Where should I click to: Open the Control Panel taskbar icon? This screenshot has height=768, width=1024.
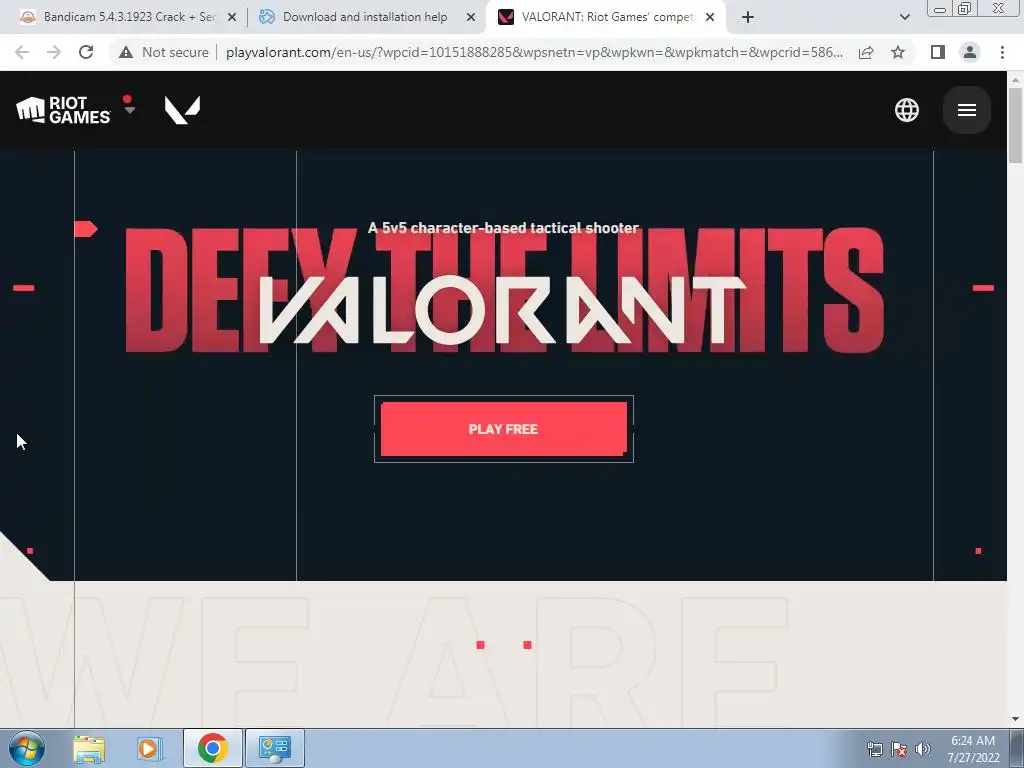tap(274, 748)
